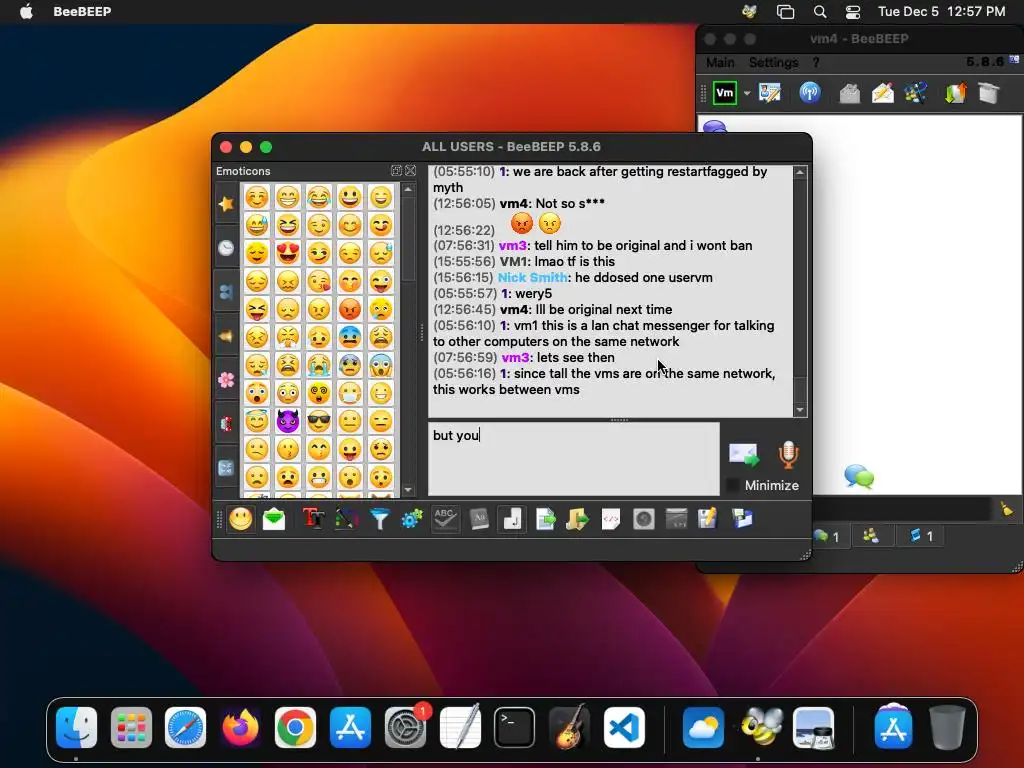
Task: Click the emoticon list scroll down arrow
Action: (408, 490)
